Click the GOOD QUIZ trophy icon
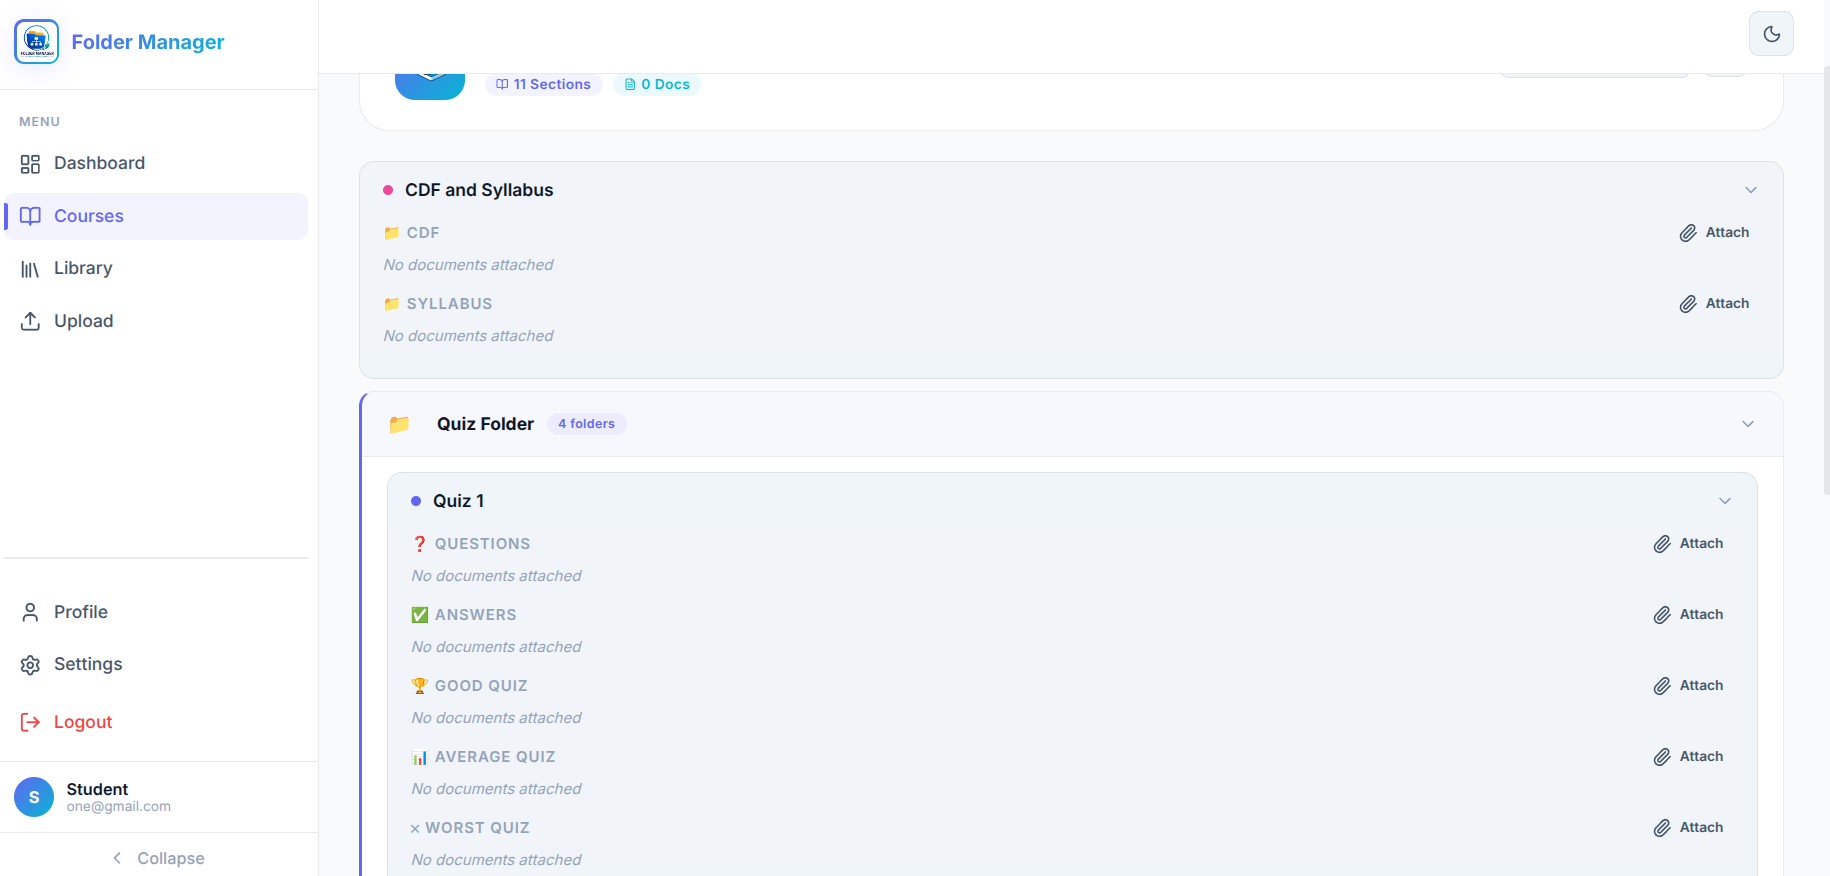Screen dimensions: 1830x876 coord(420,686)
